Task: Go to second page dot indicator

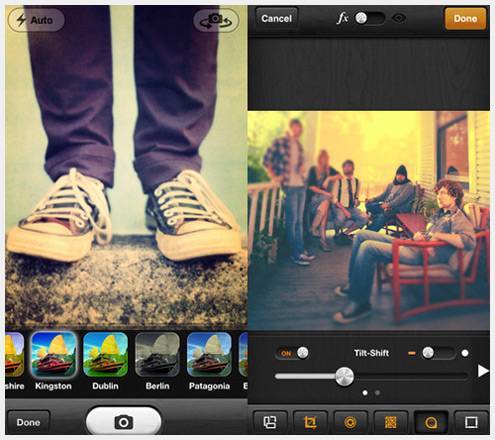Action: click(x=377, y=393)
